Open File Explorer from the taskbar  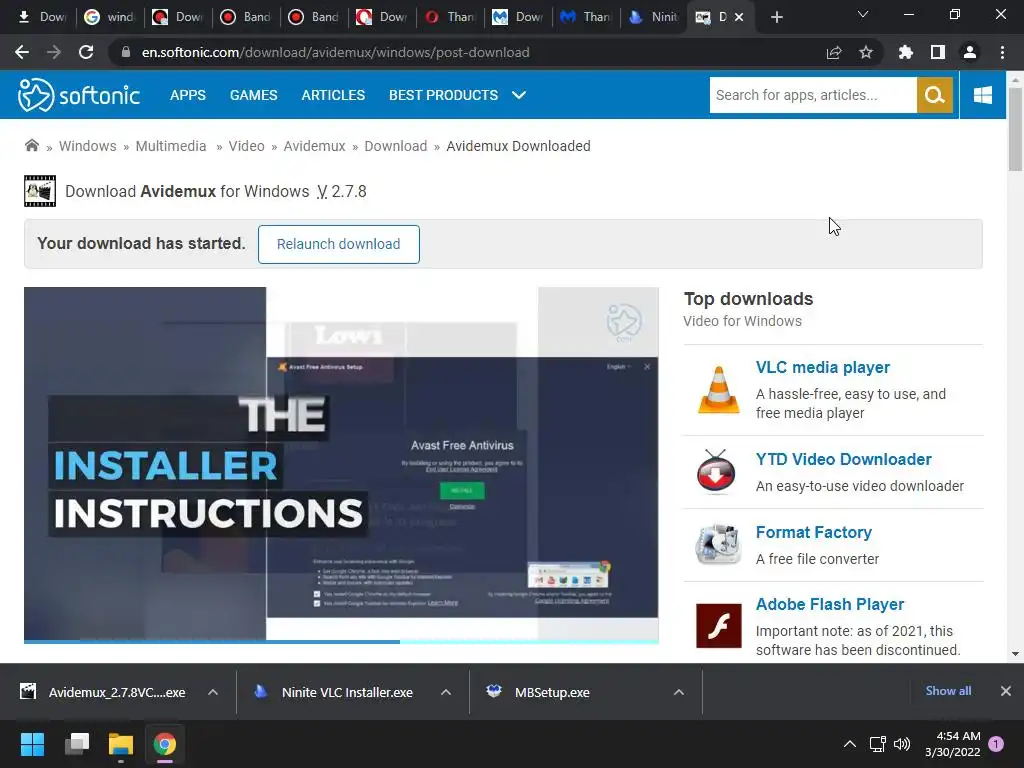click(121, 744)
